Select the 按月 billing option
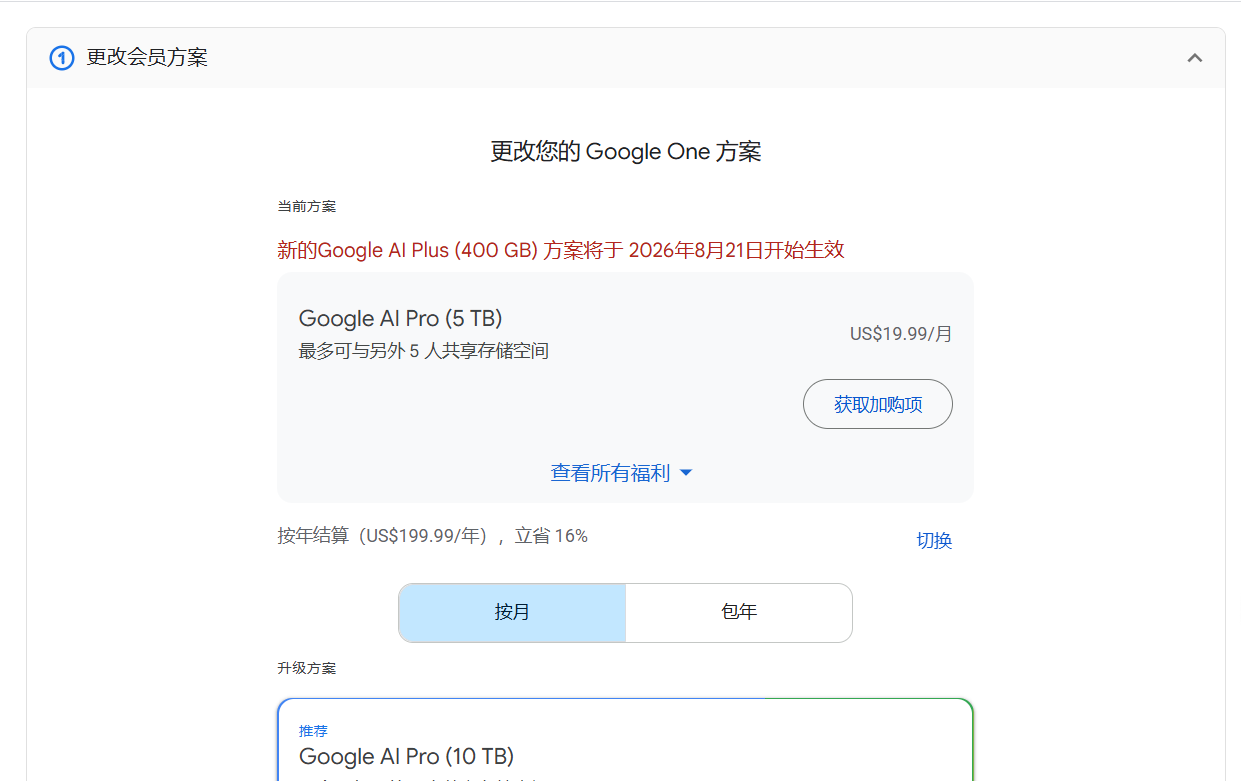Image resolution: width=1241 pixels, height=781 pixels. pos(512,612)
